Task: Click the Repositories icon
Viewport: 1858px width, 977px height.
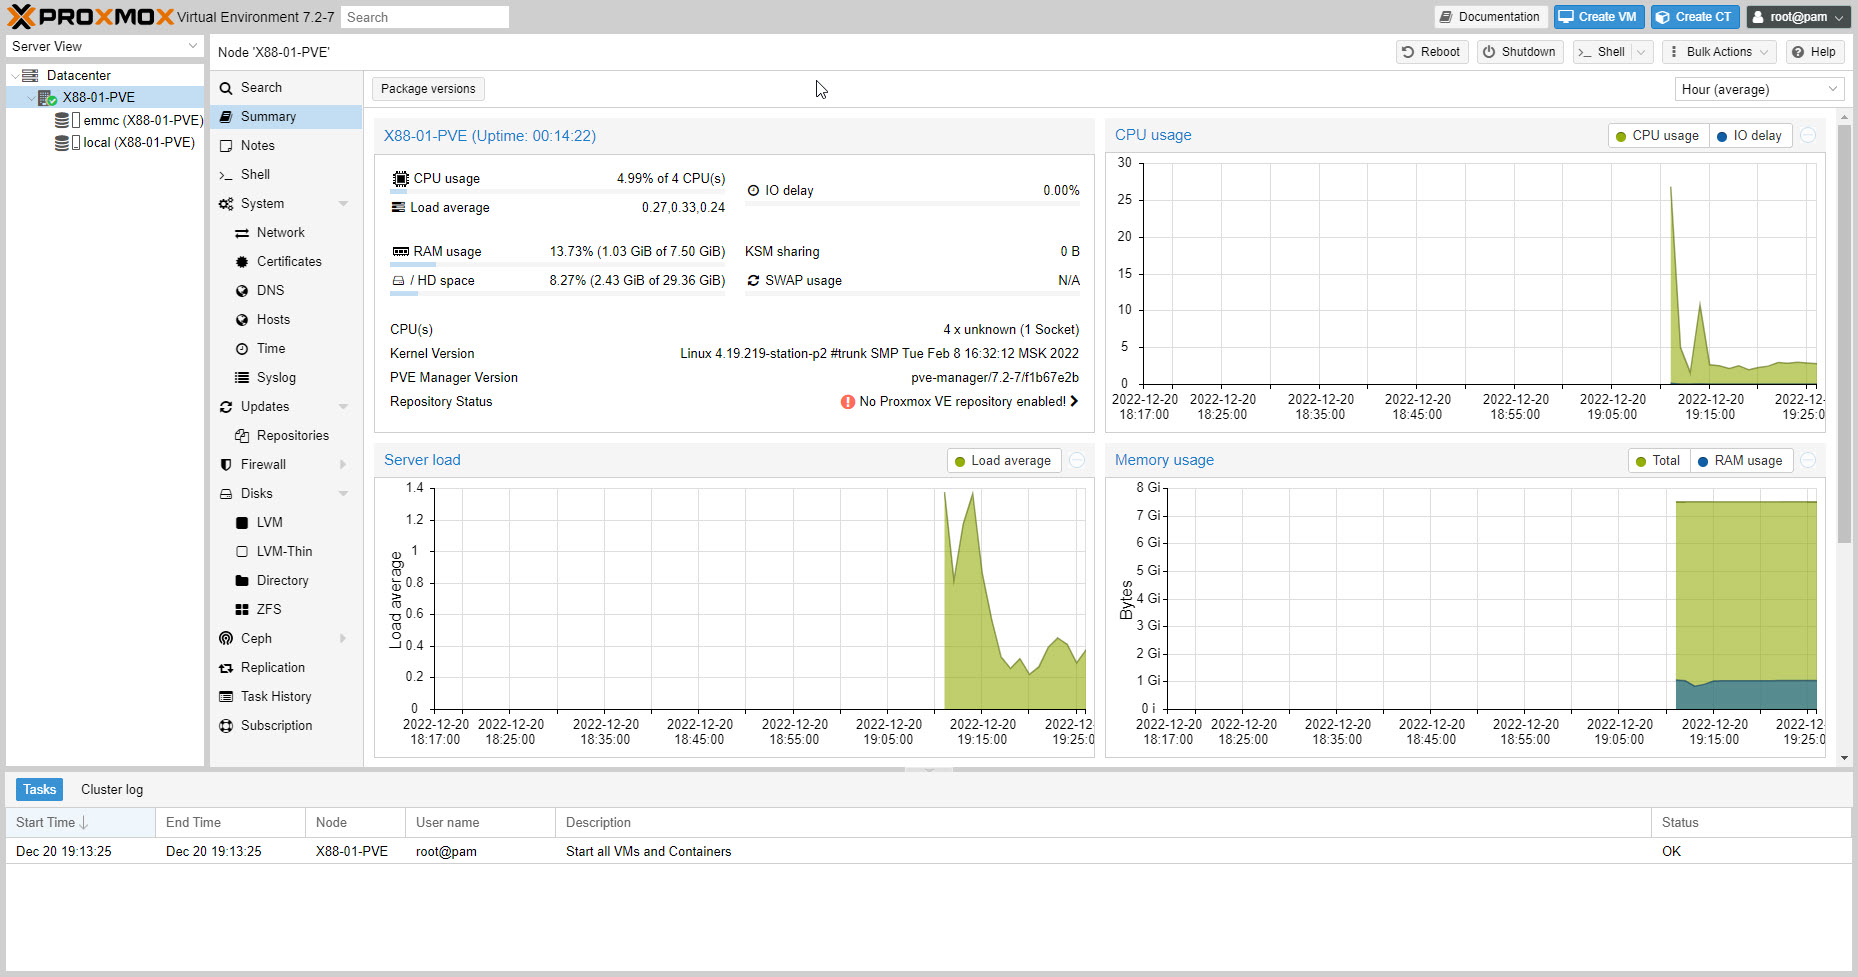Action: 242,436
